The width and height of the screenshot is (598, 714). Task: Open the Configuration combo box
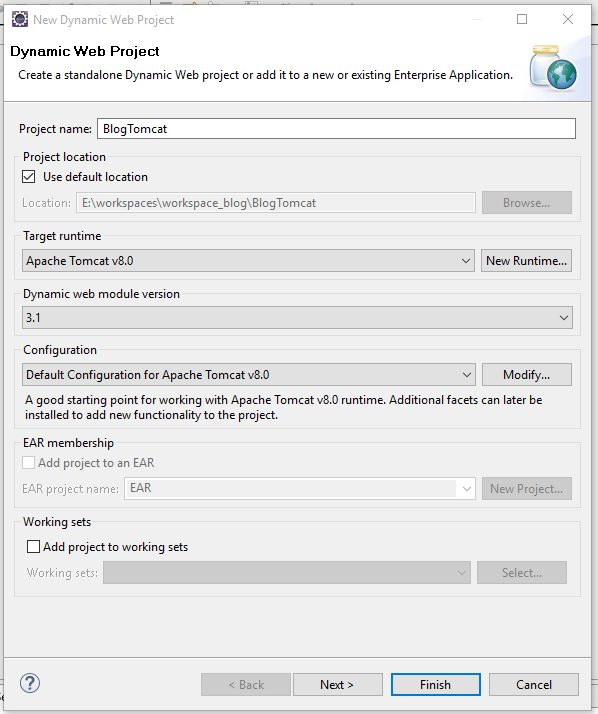click(249, 375)
